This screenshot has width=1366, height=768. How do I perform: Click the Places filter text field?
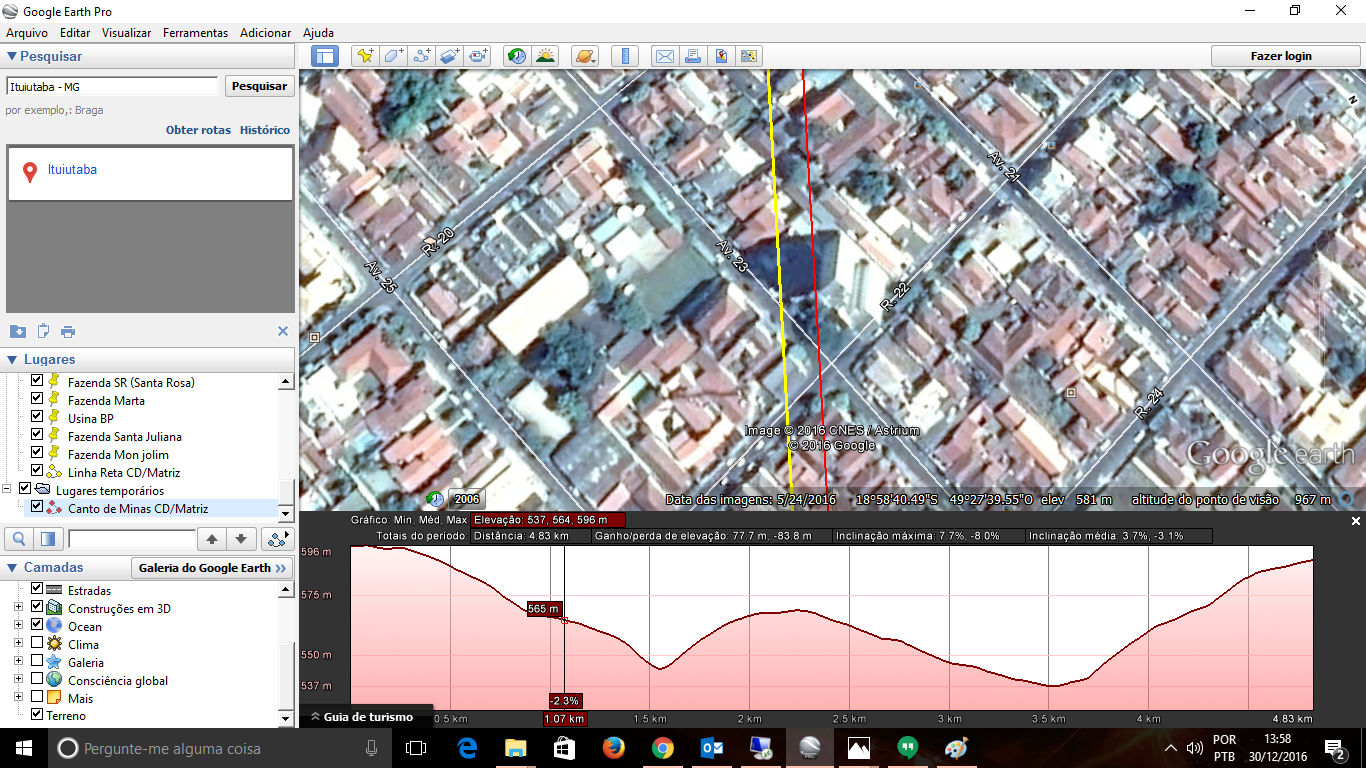coord(130,540)
